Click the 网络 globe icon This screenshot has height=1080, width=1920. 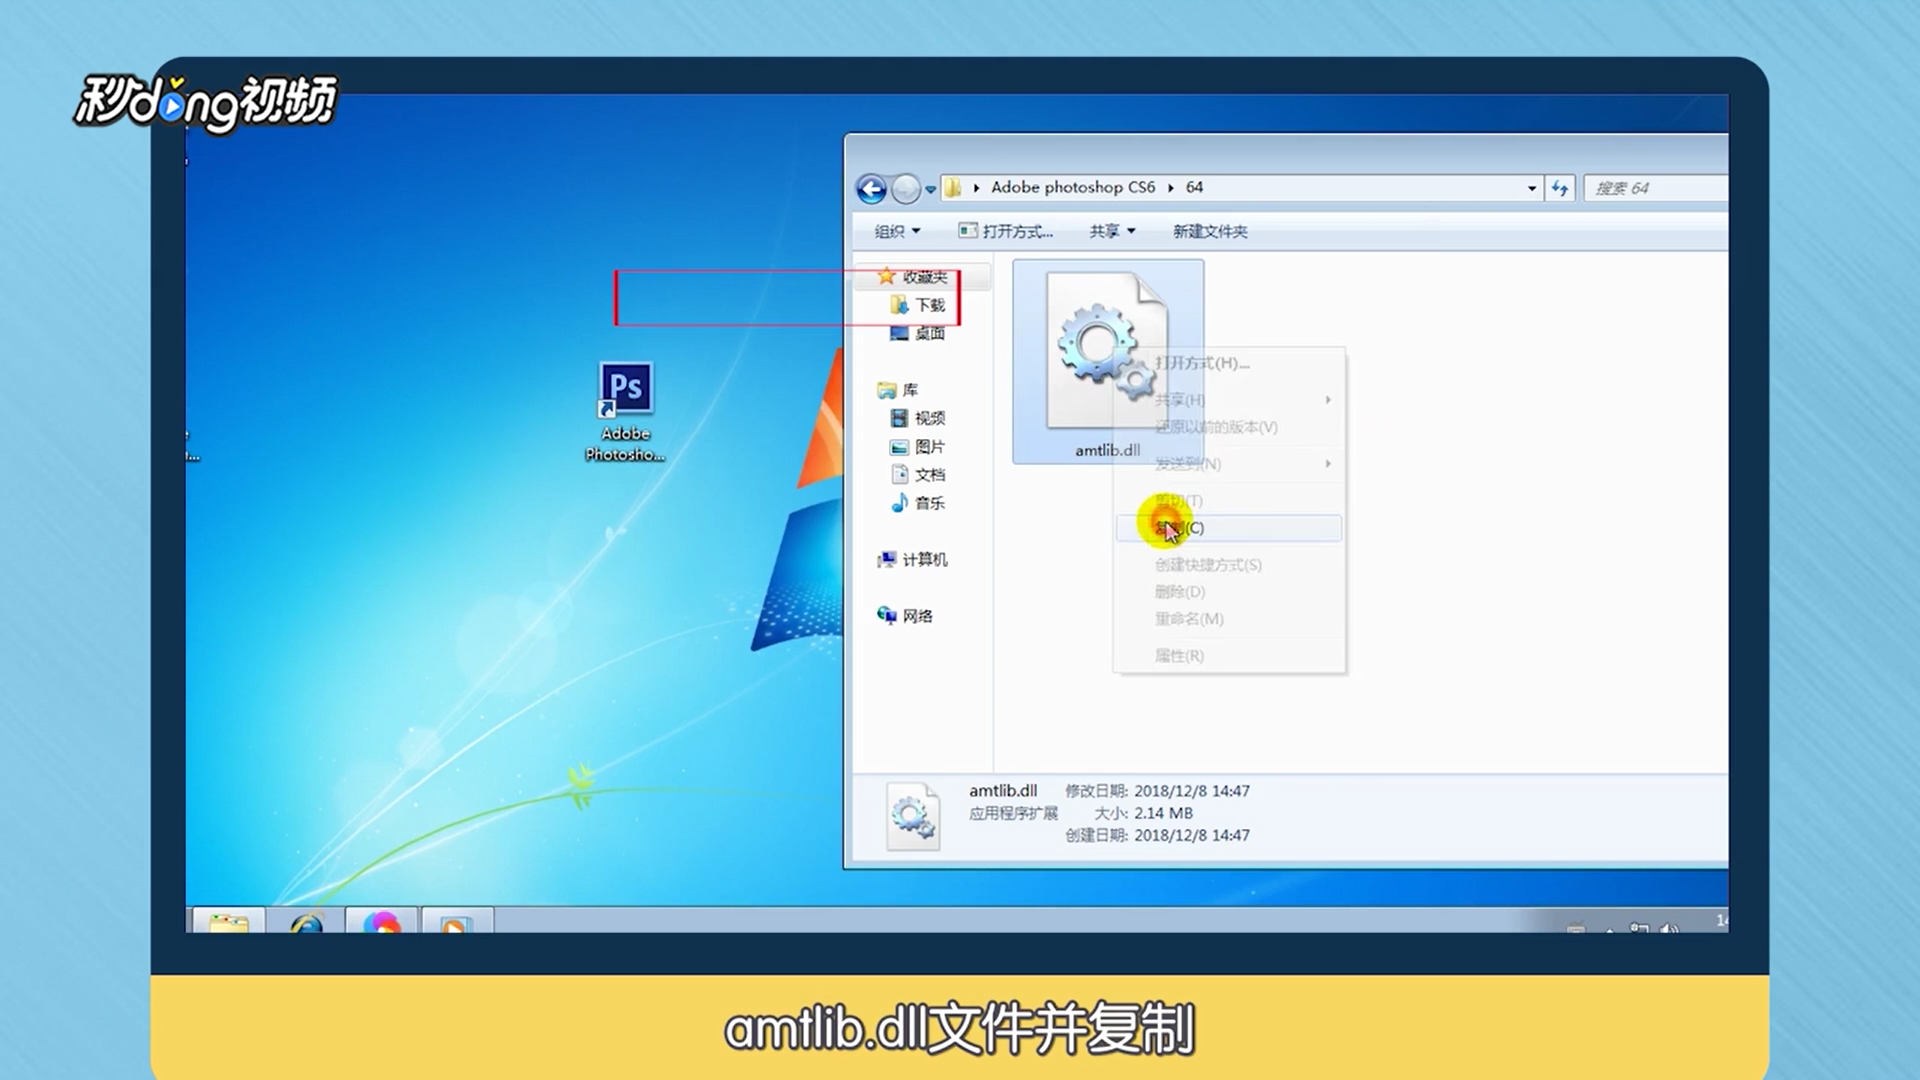(886, 615)
